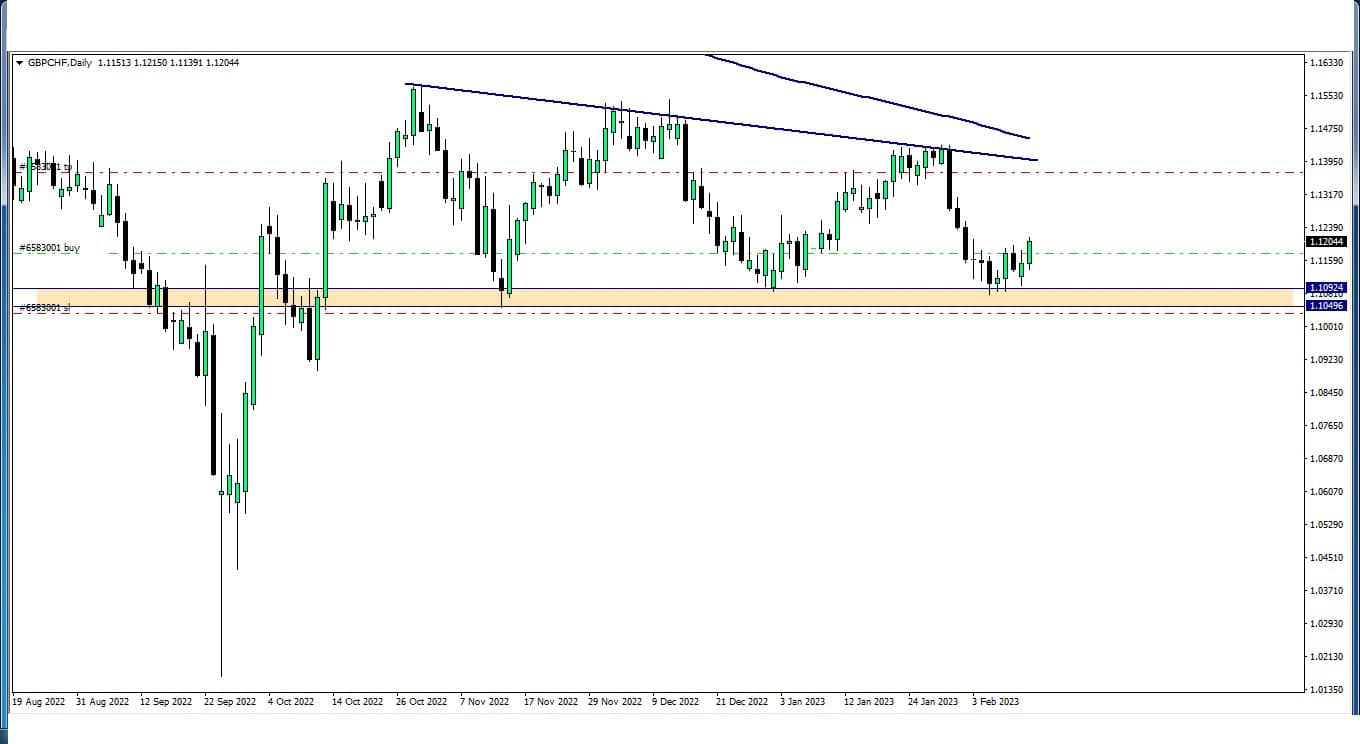
Task: Click the 9 Dec 2022 date label
Action: (x=676, y=702)
